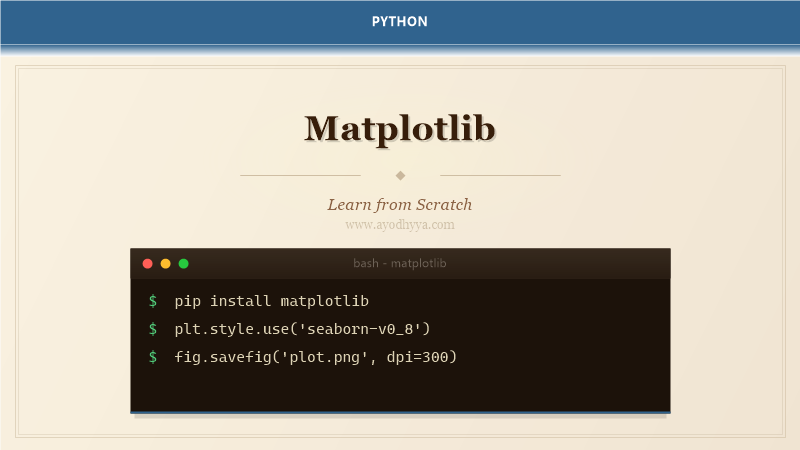The image size is (800, 450).
Task: Click the fig.savefig('plot.png', dpi=300) line
Action: 316,357
